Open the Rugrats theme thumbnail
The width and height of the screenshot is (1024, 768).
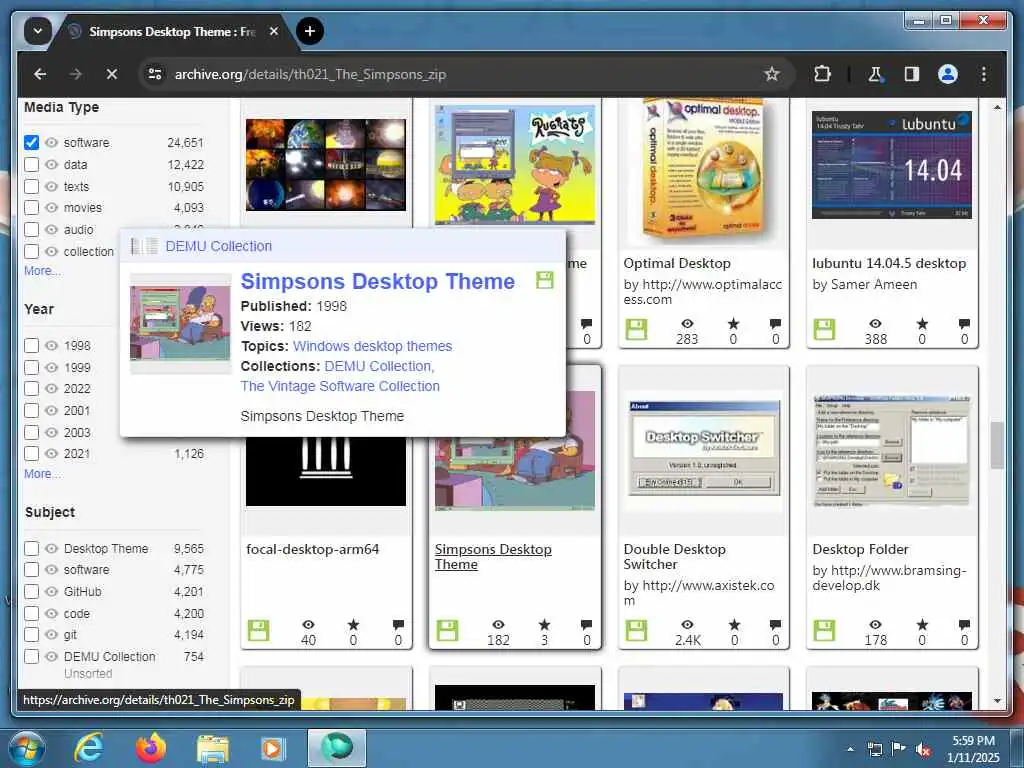(515, 163)
